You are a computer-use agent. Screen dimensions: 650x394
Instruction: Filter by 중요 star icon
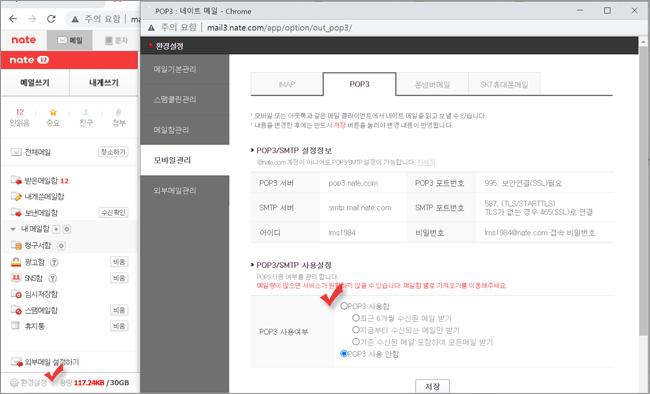[53, 117]
